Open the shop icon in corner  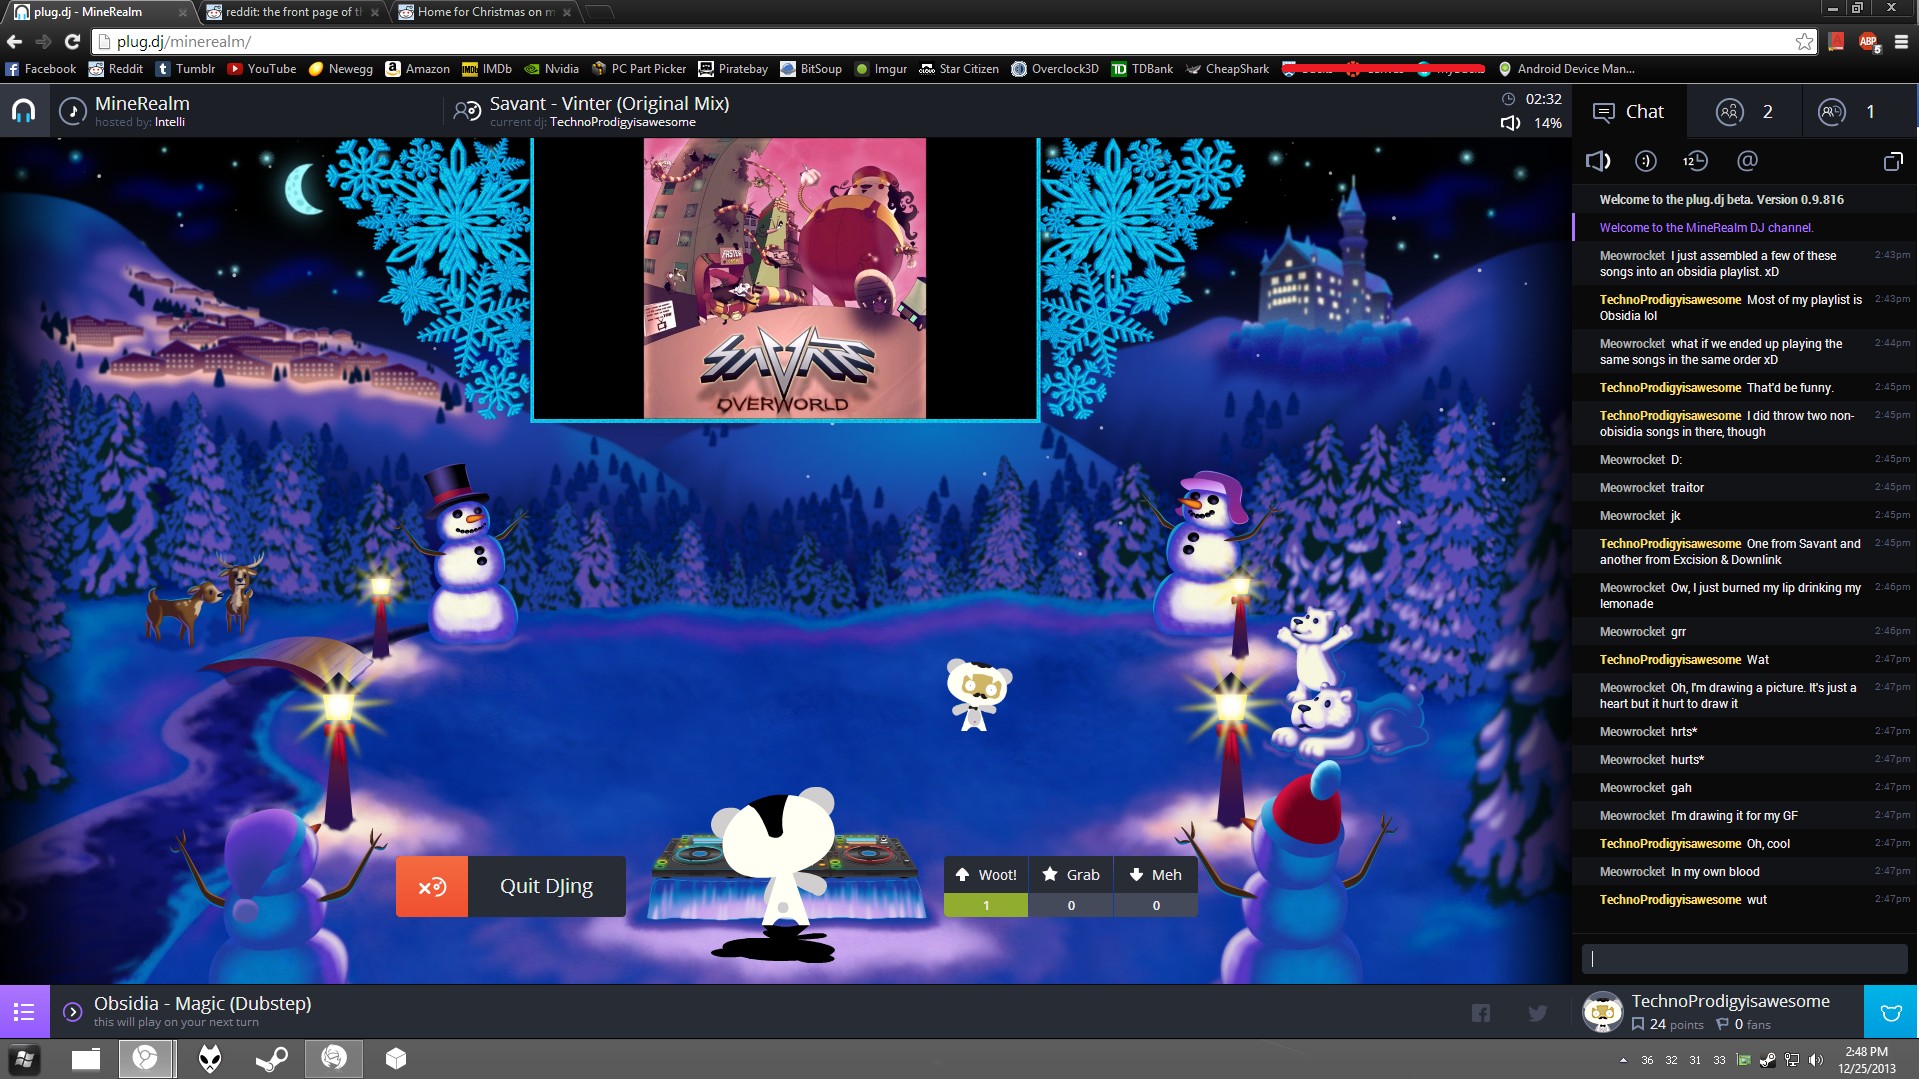click(x=1890, y=1013)
